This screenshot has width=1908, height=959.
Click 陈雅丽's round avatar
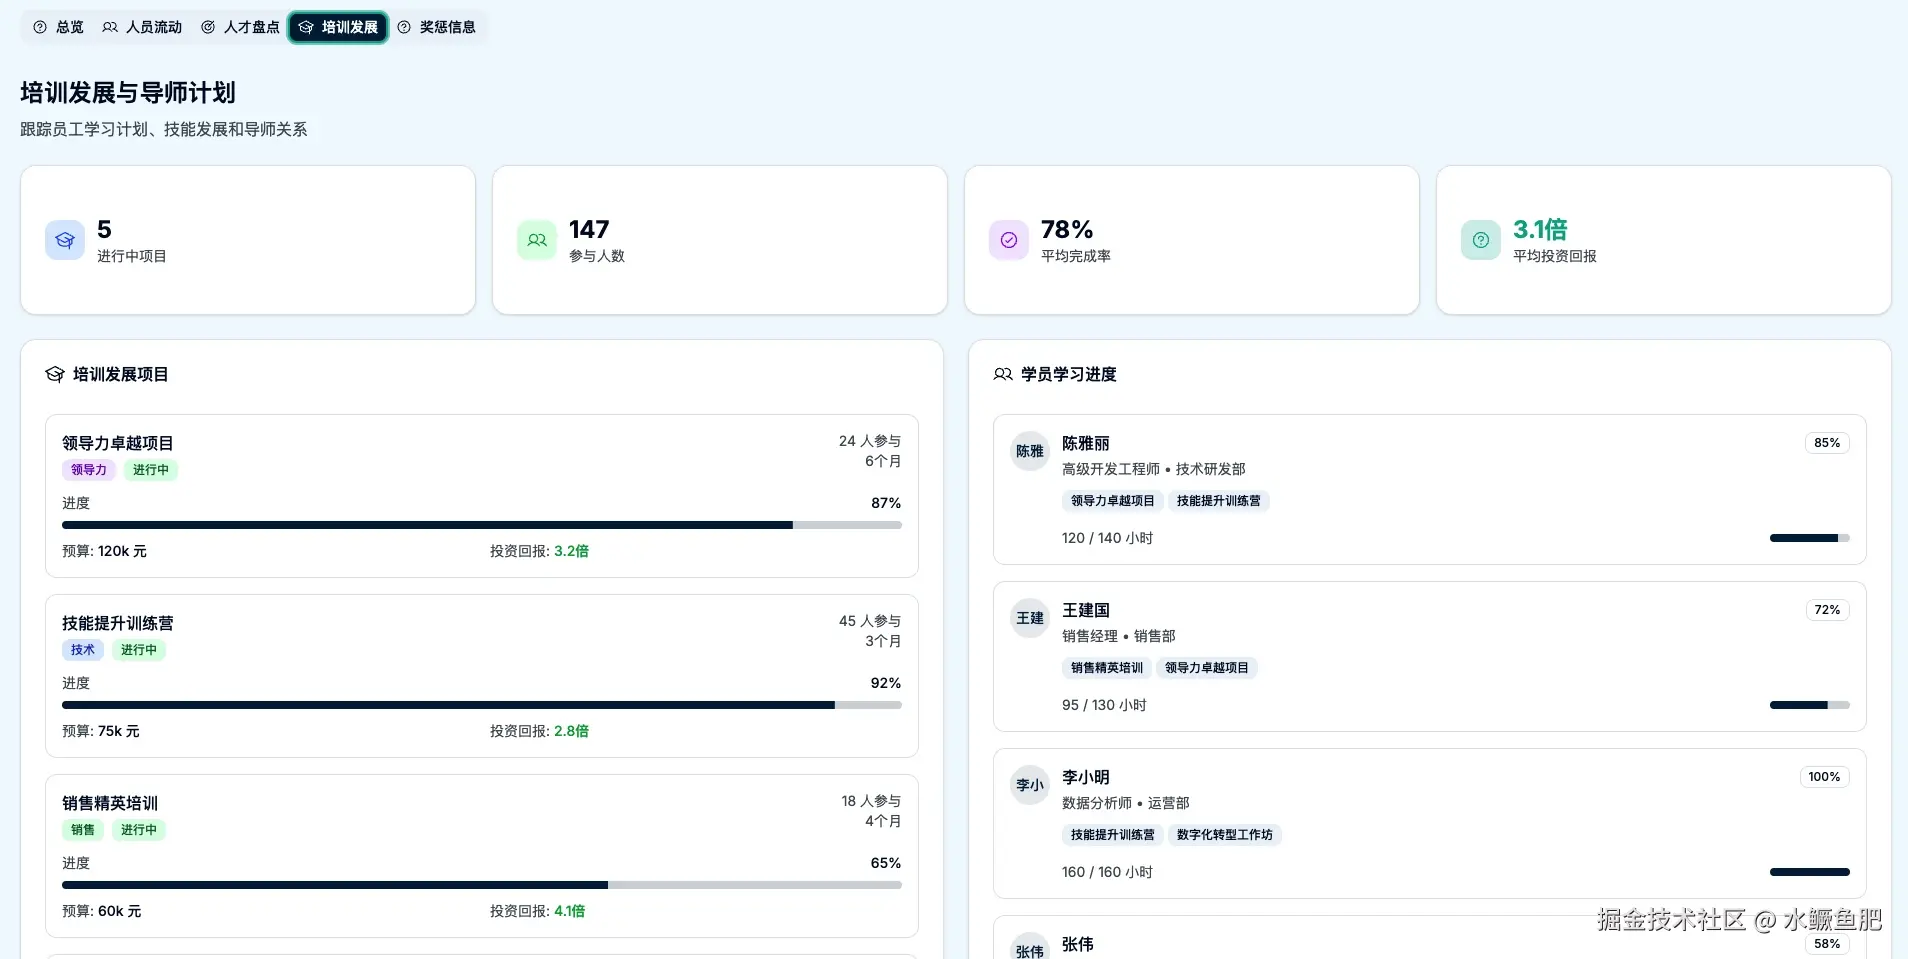[x=1030, y=451]
